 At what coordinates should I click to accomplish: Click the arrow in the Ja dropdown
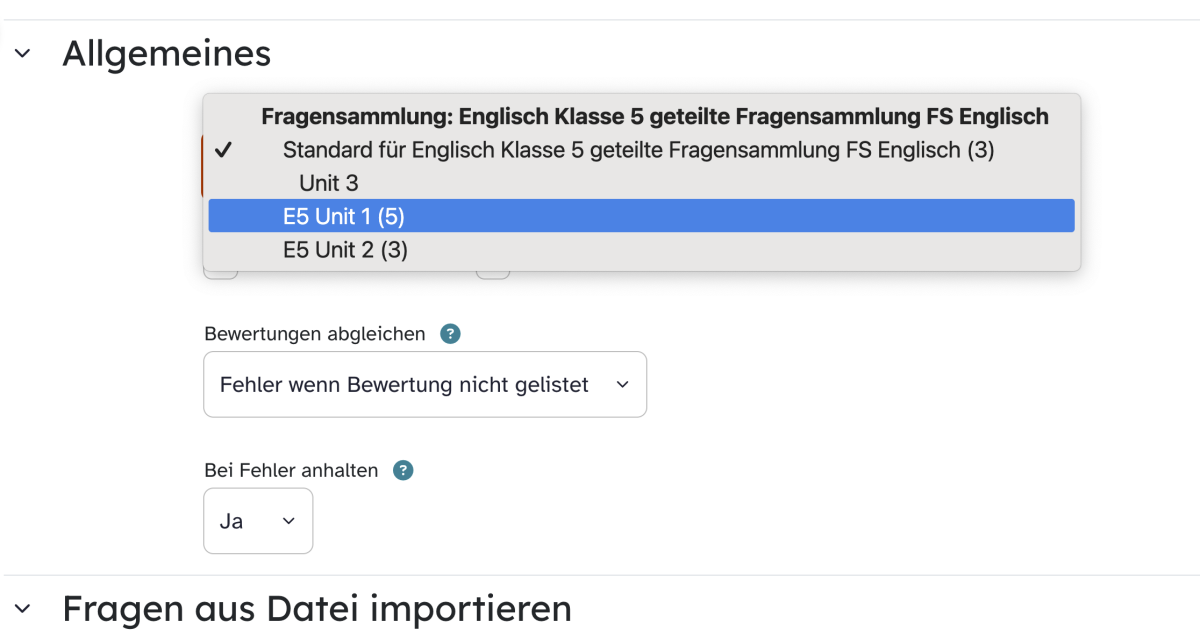click(x=289, y=521)
